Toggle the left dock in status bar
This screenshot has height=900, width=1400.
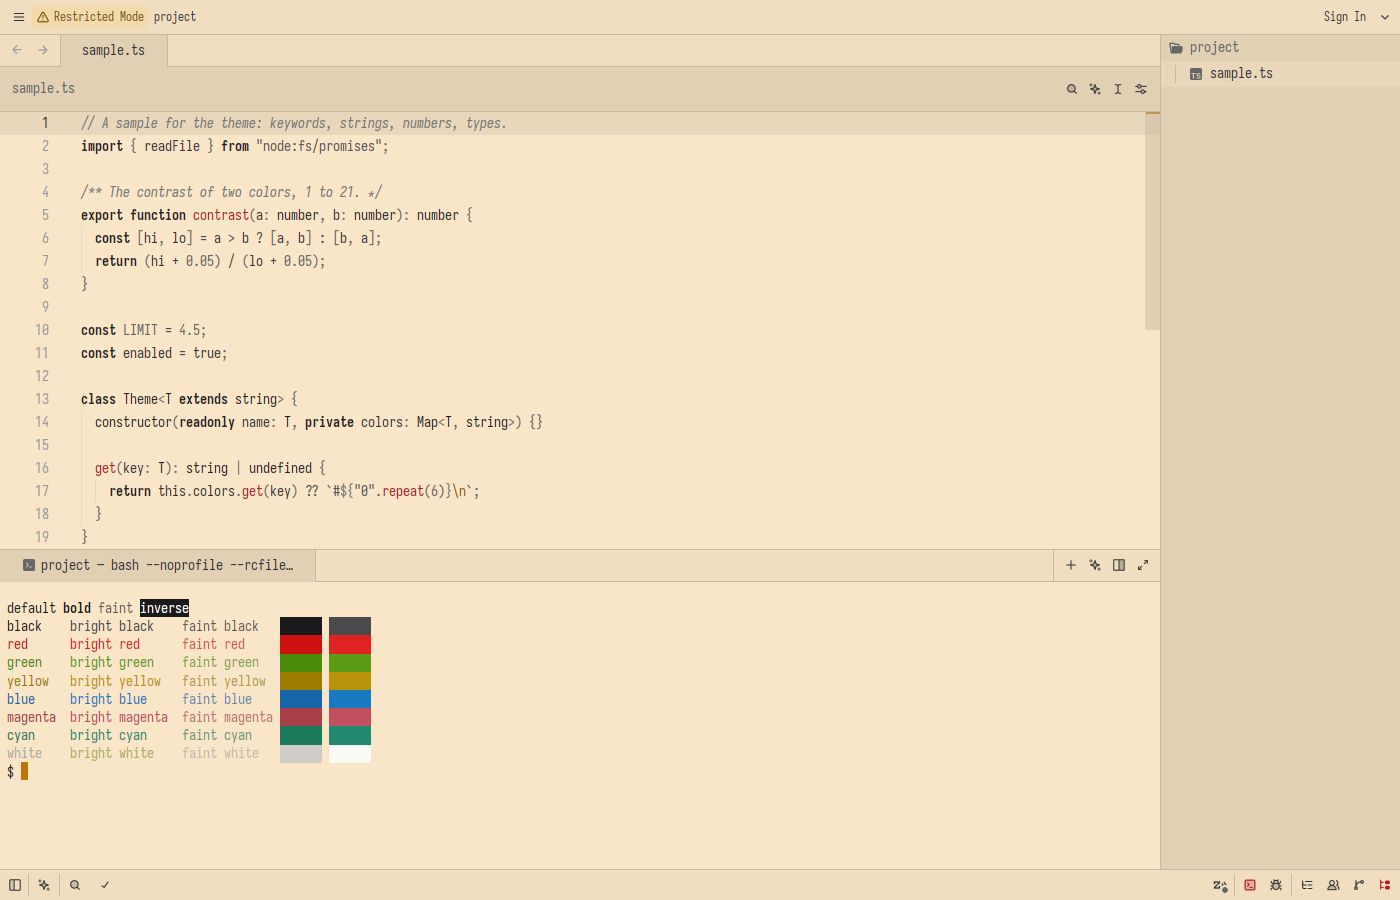pos(15,885)
